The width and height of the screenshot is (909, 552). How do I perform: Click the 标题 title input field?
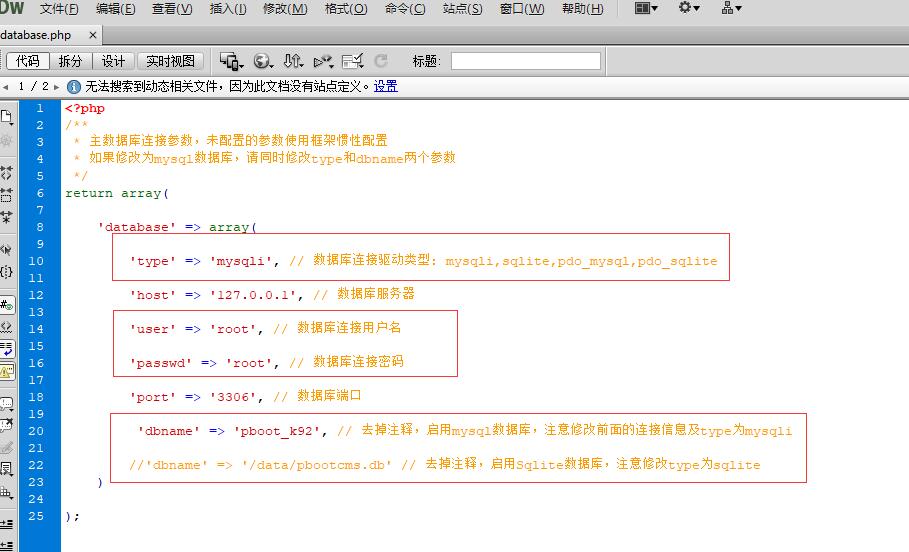pos(525,61)
